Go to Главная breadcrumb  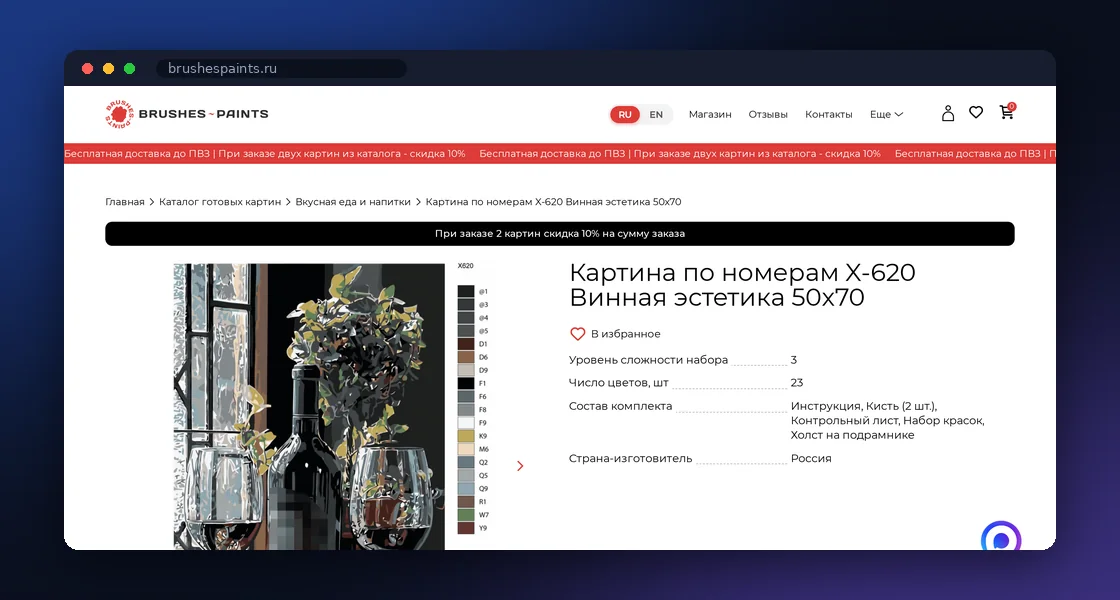[125, 202]
